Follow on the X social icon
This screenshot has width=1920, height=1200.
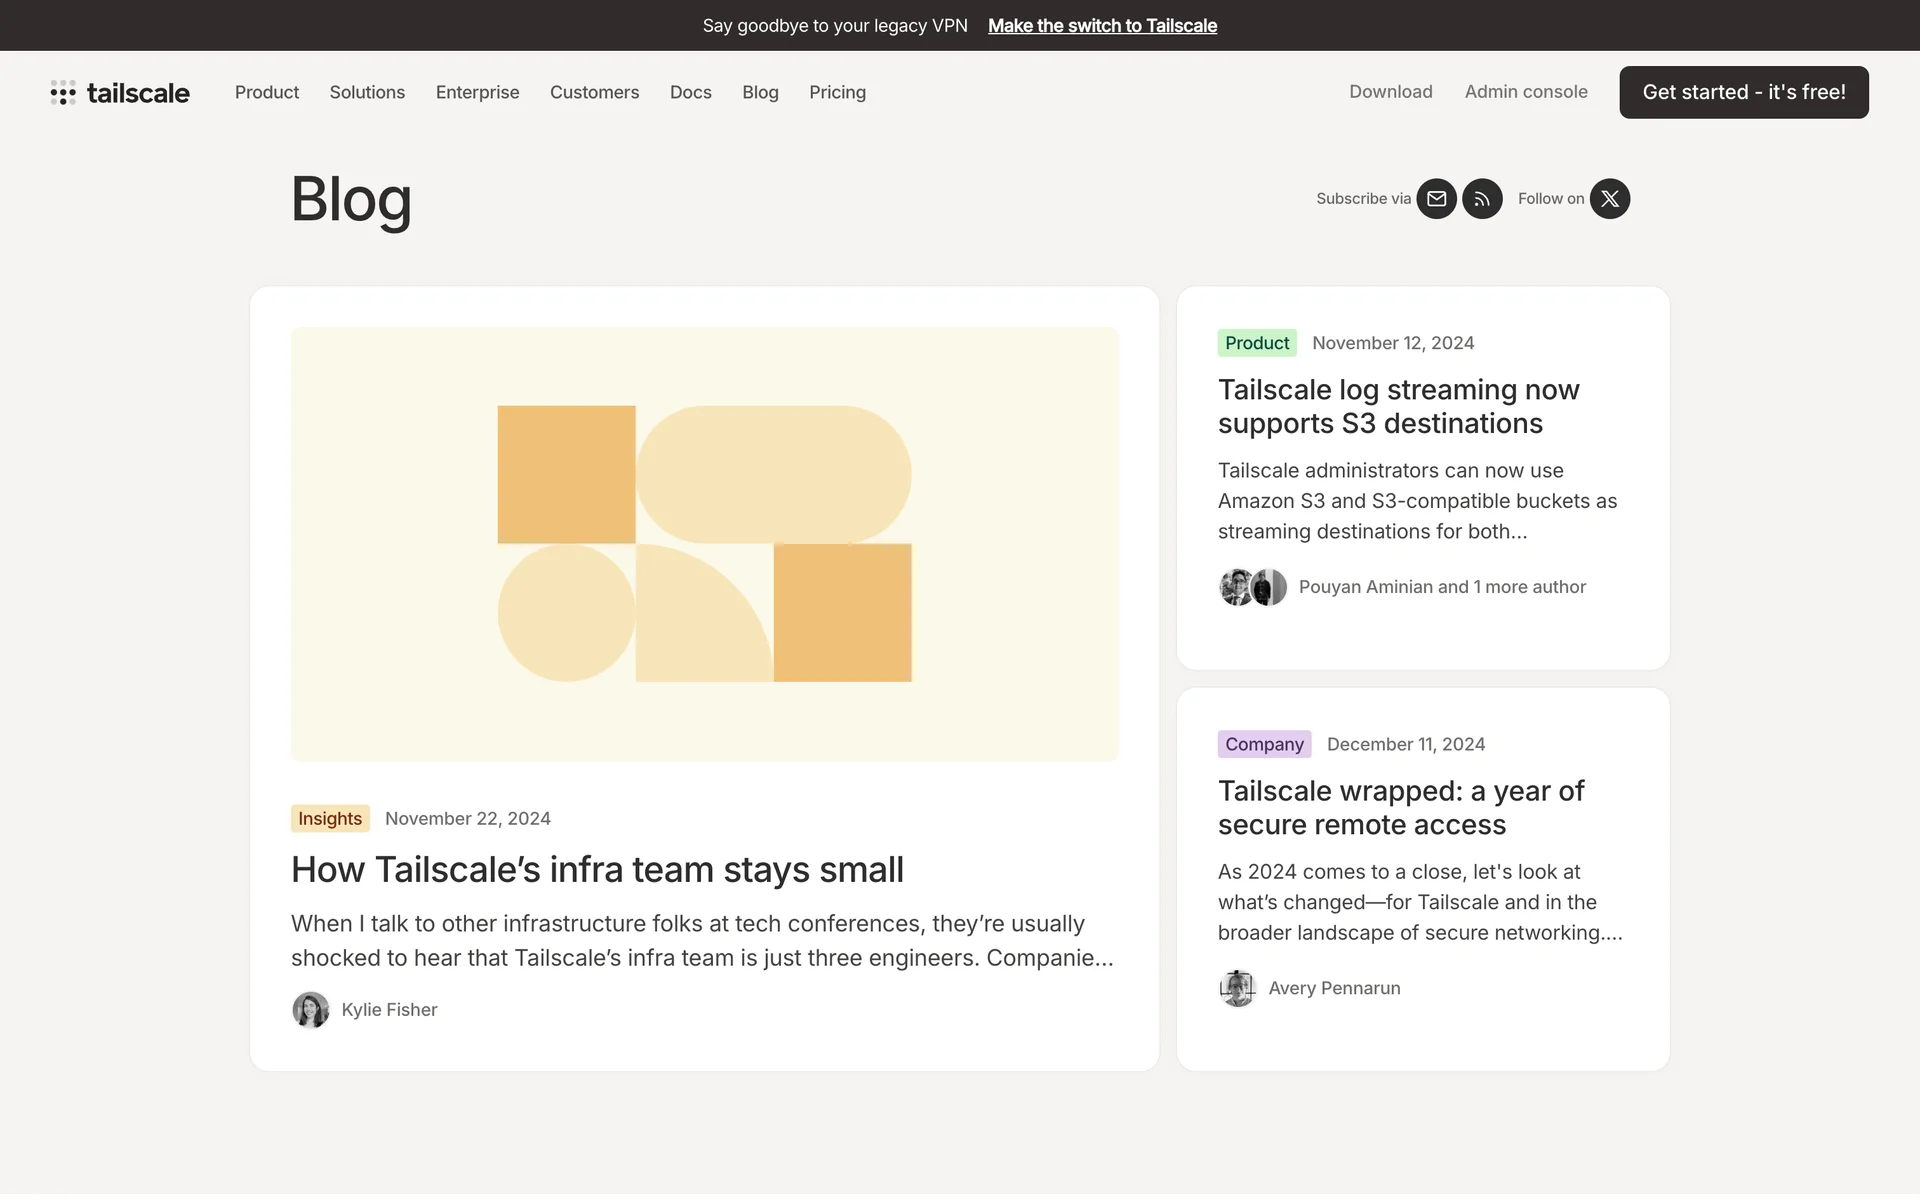(x=1609, y=199)
